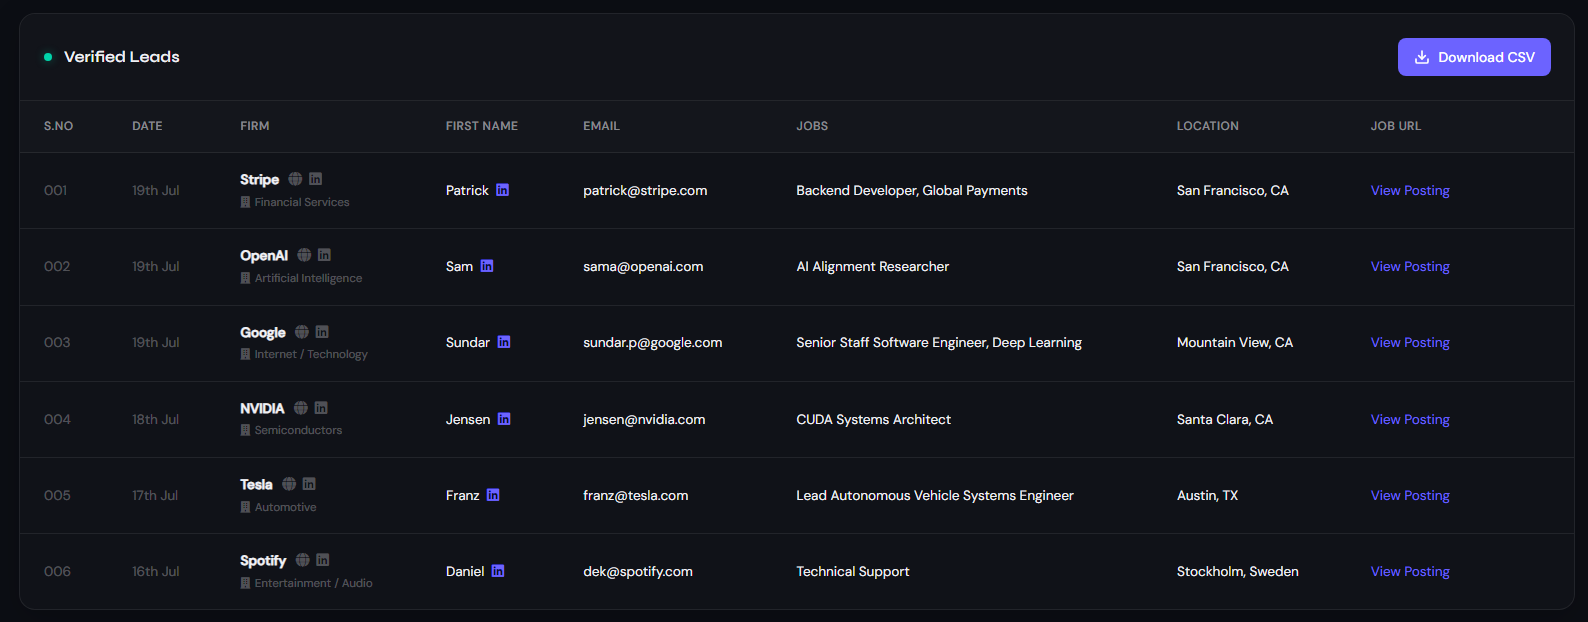Click serial number 004
1588x622 pixels.
click(x=57, y=419)
